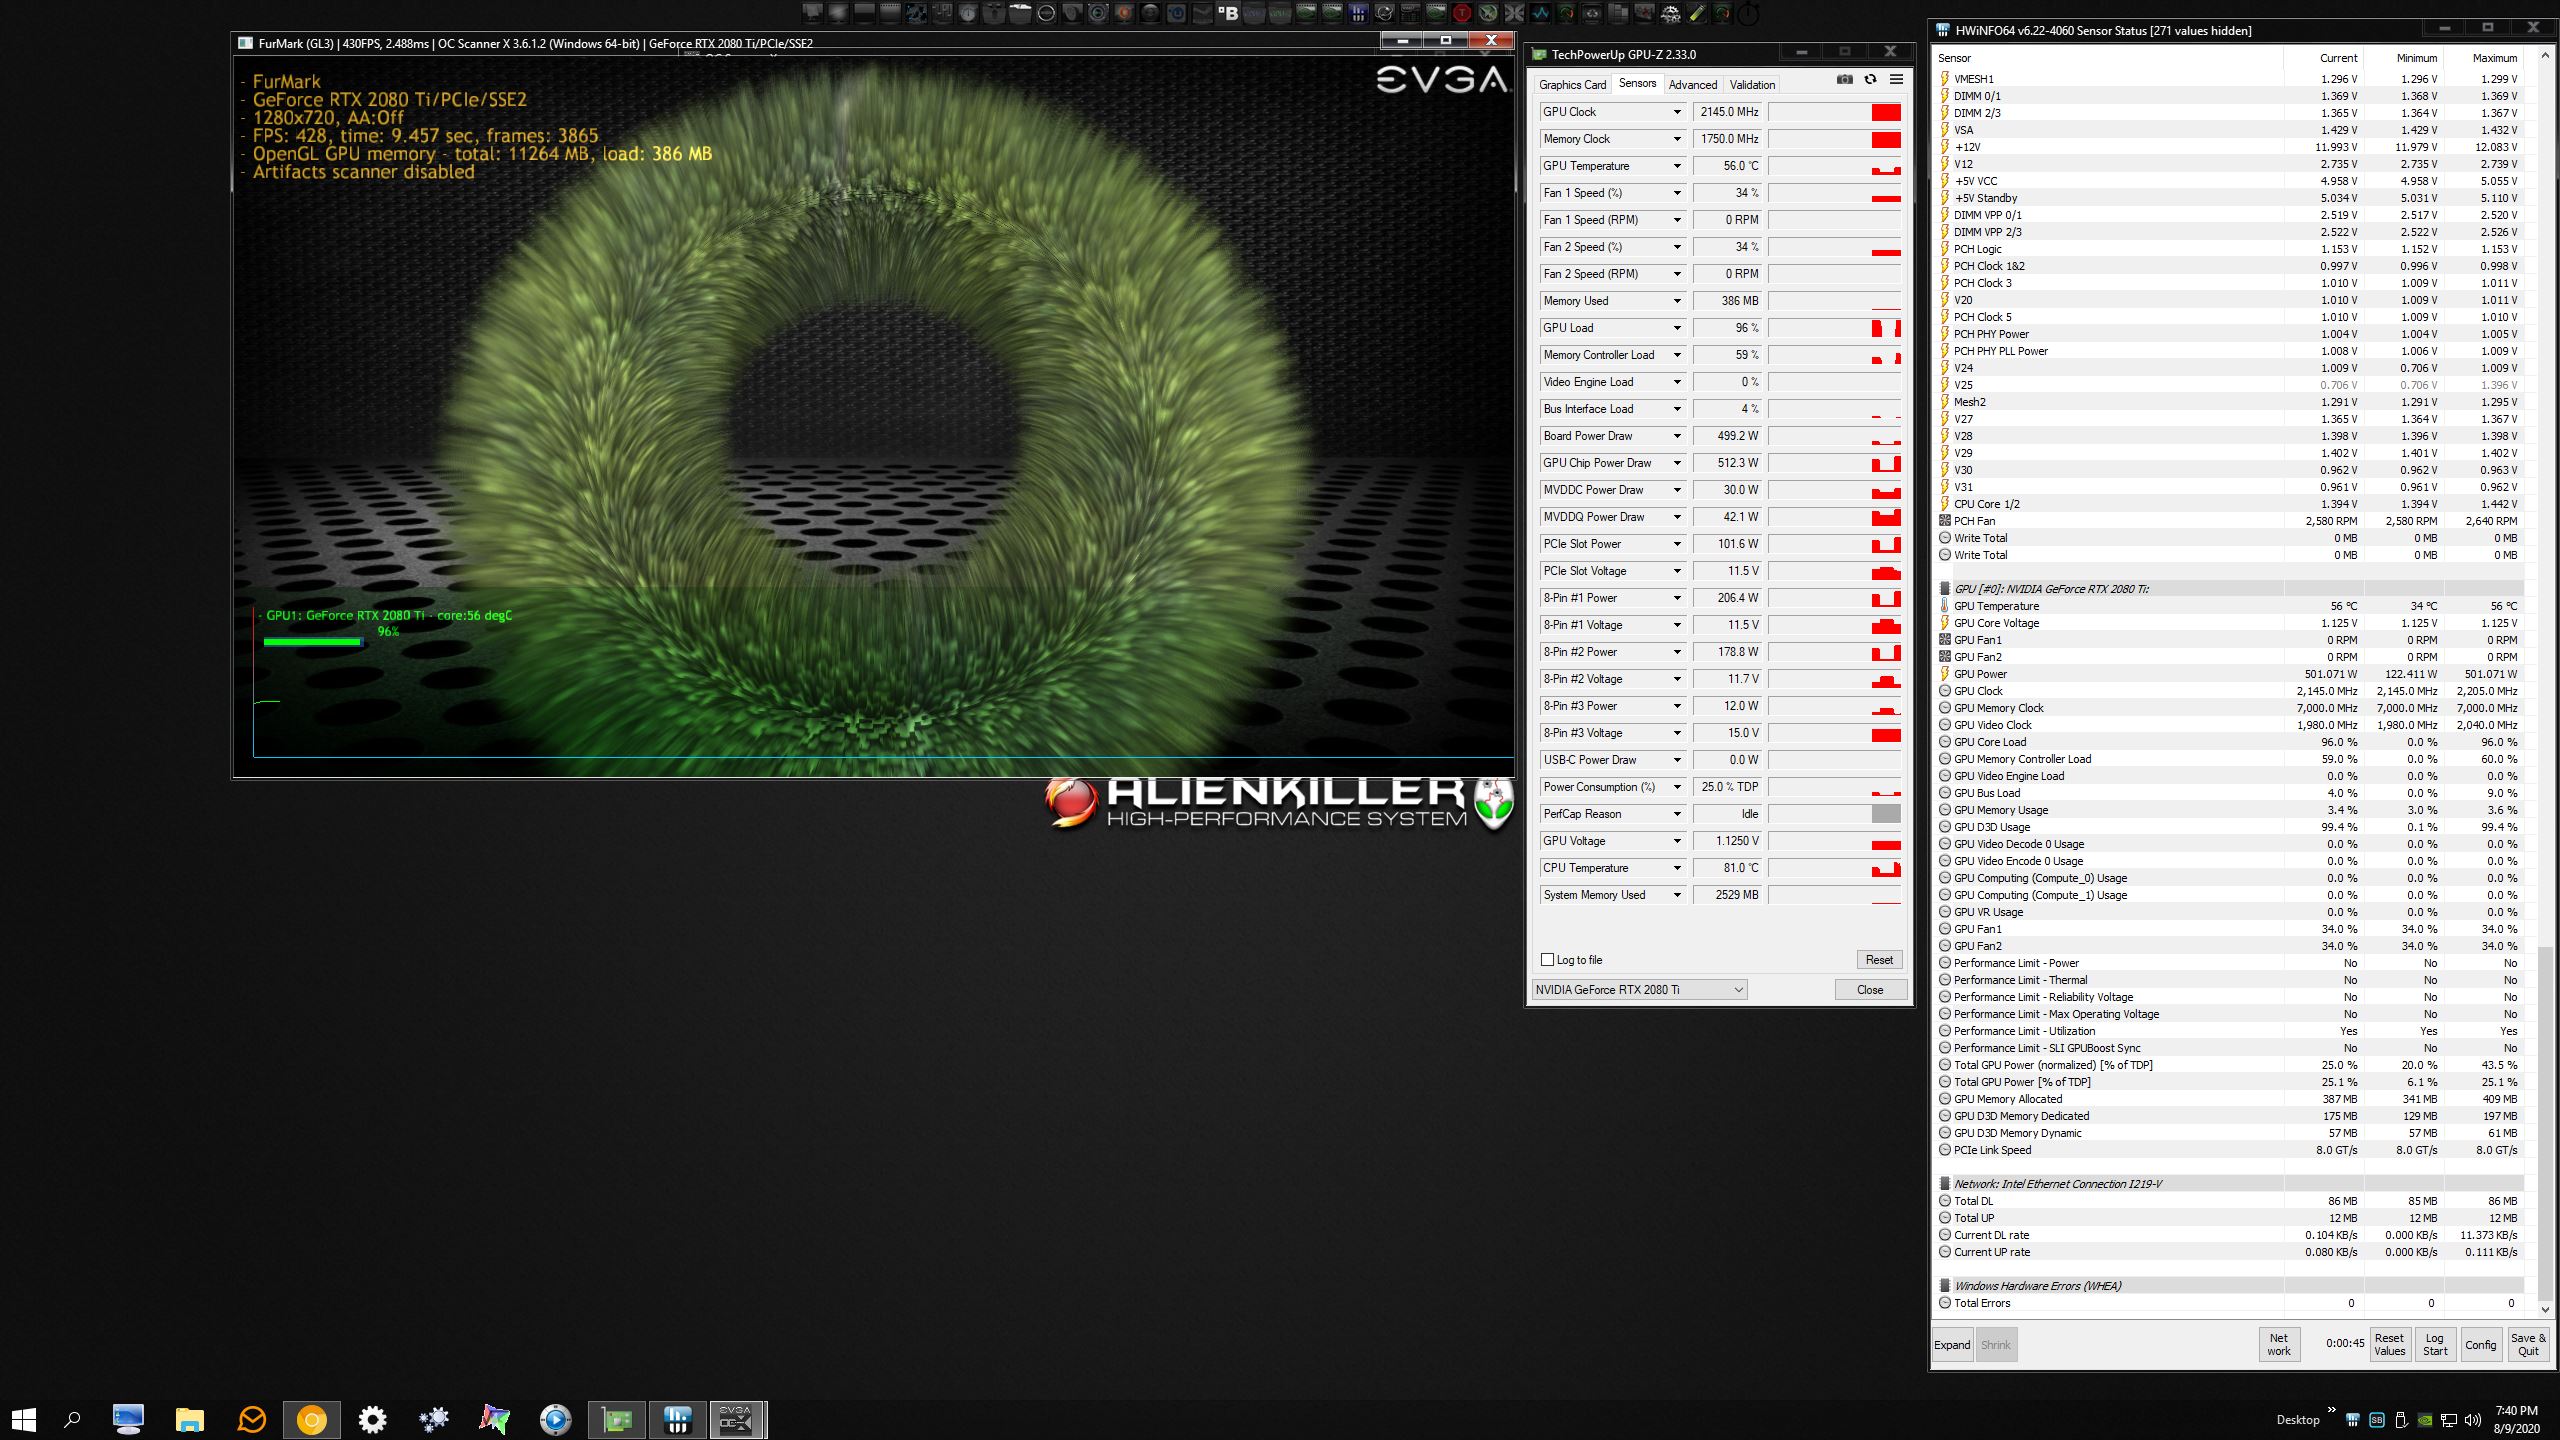Image resolution: width=2560 pixels, height=1440 pixels.
Task: Launch the white B icon in top dock
Action: [x=1228, y=13]
